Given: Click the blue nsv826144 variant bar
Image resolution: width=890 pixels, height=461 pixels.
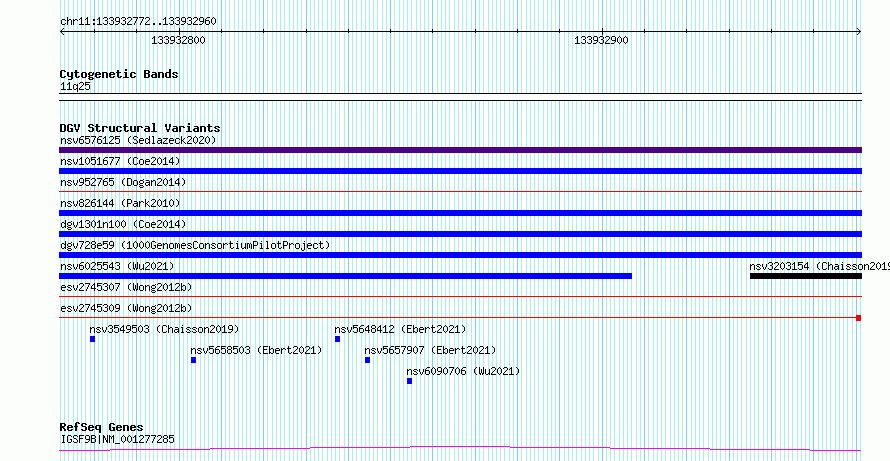Looking at the screenshot, I should click(x=460, y=213).
